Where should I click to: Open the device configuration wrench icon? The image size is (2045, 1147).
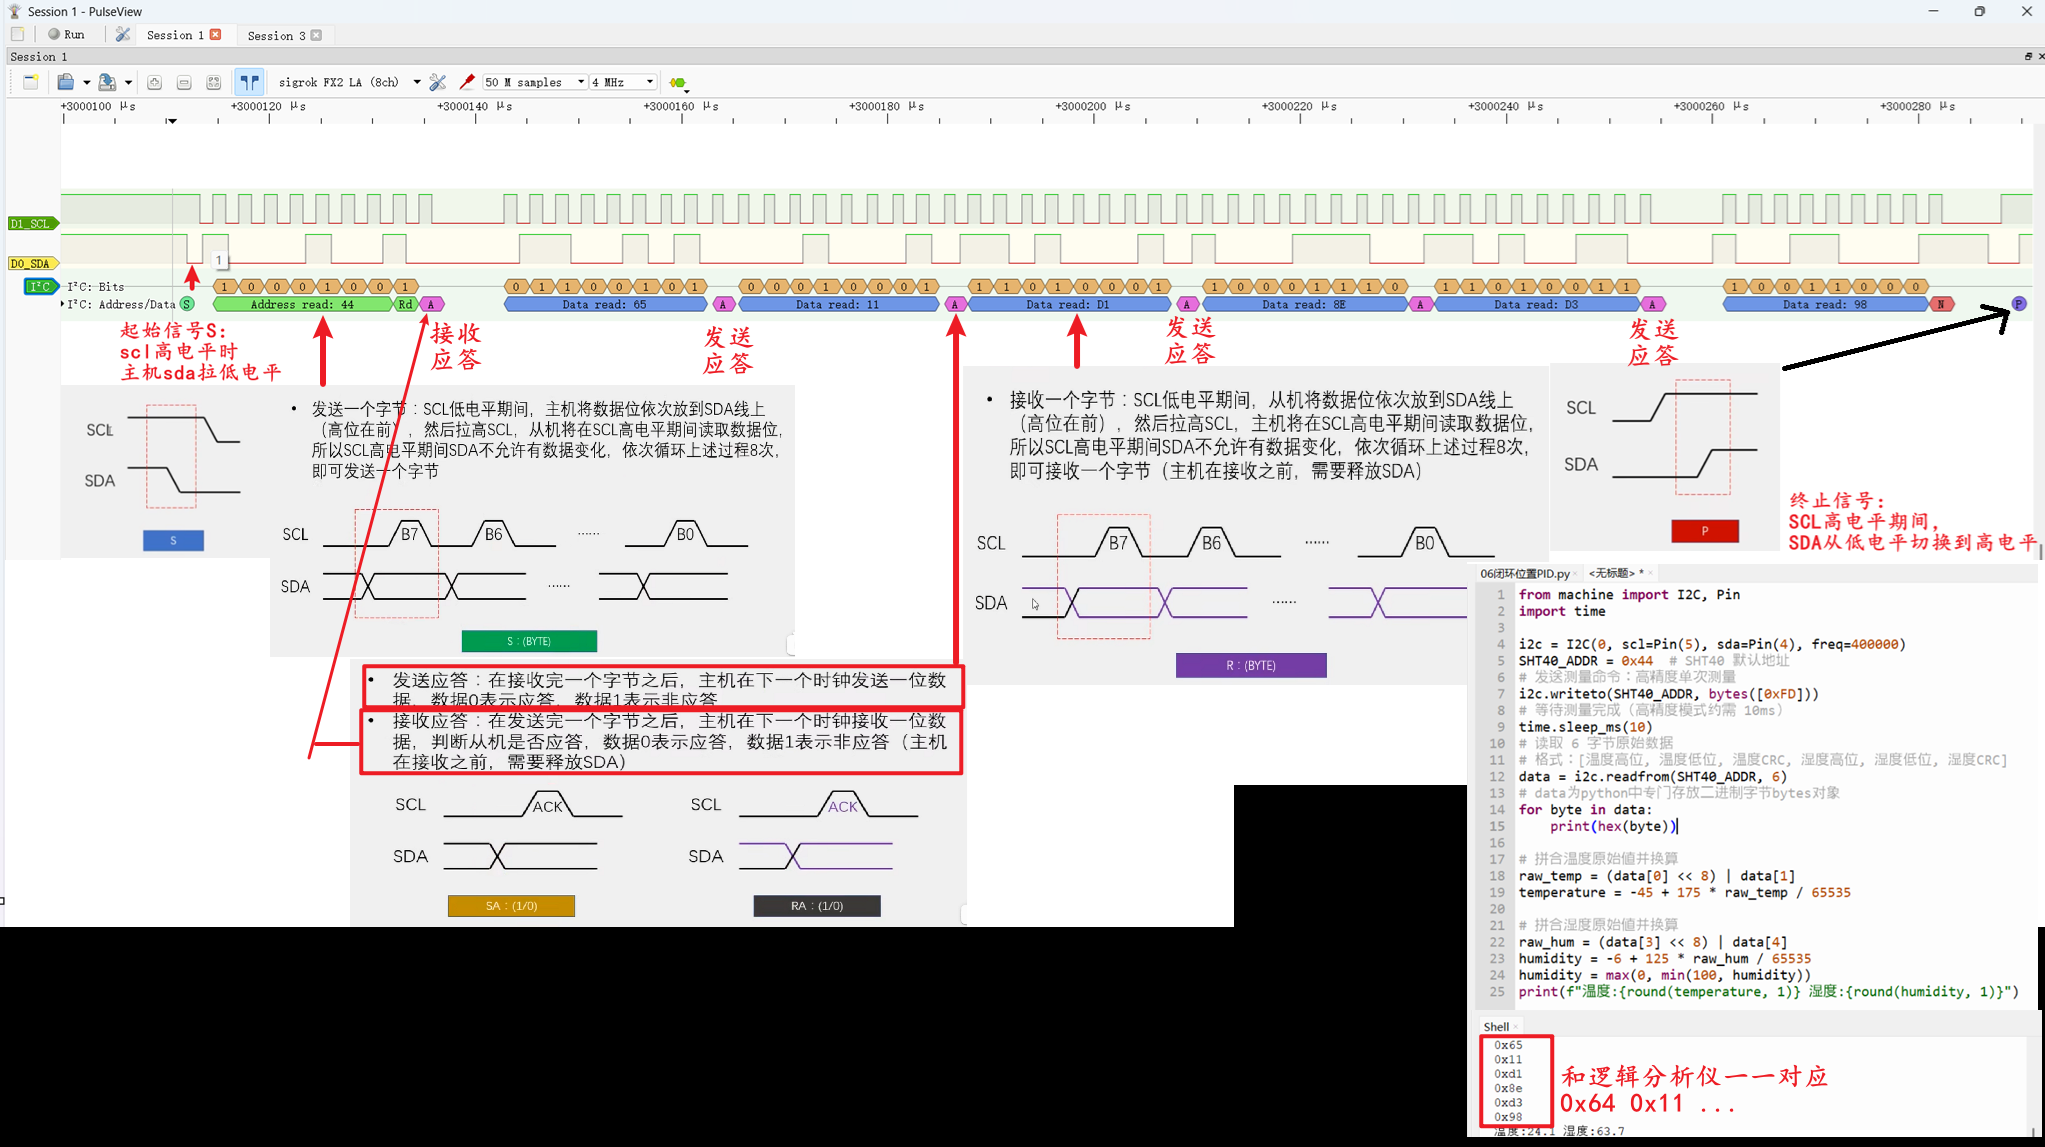[438, 82]
